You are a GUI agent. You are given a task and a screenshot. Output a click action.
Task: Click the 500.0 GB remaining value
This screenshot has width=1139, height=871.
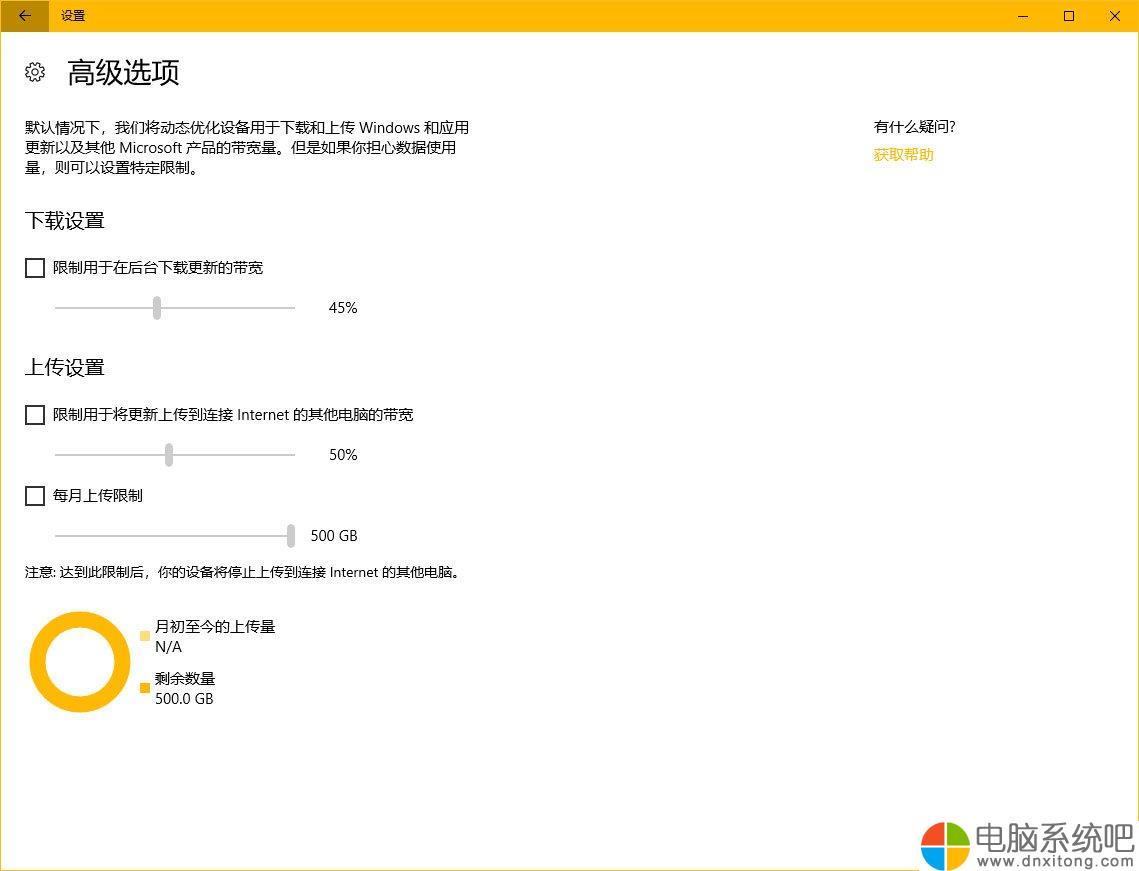click(x=185, y=699)
